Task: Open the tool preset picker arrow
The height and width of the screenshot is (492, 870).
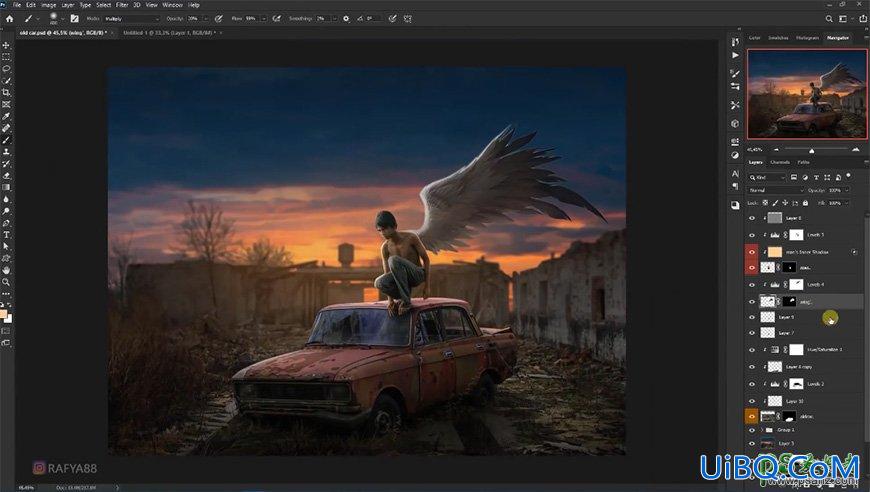Action: pos(38,18)
